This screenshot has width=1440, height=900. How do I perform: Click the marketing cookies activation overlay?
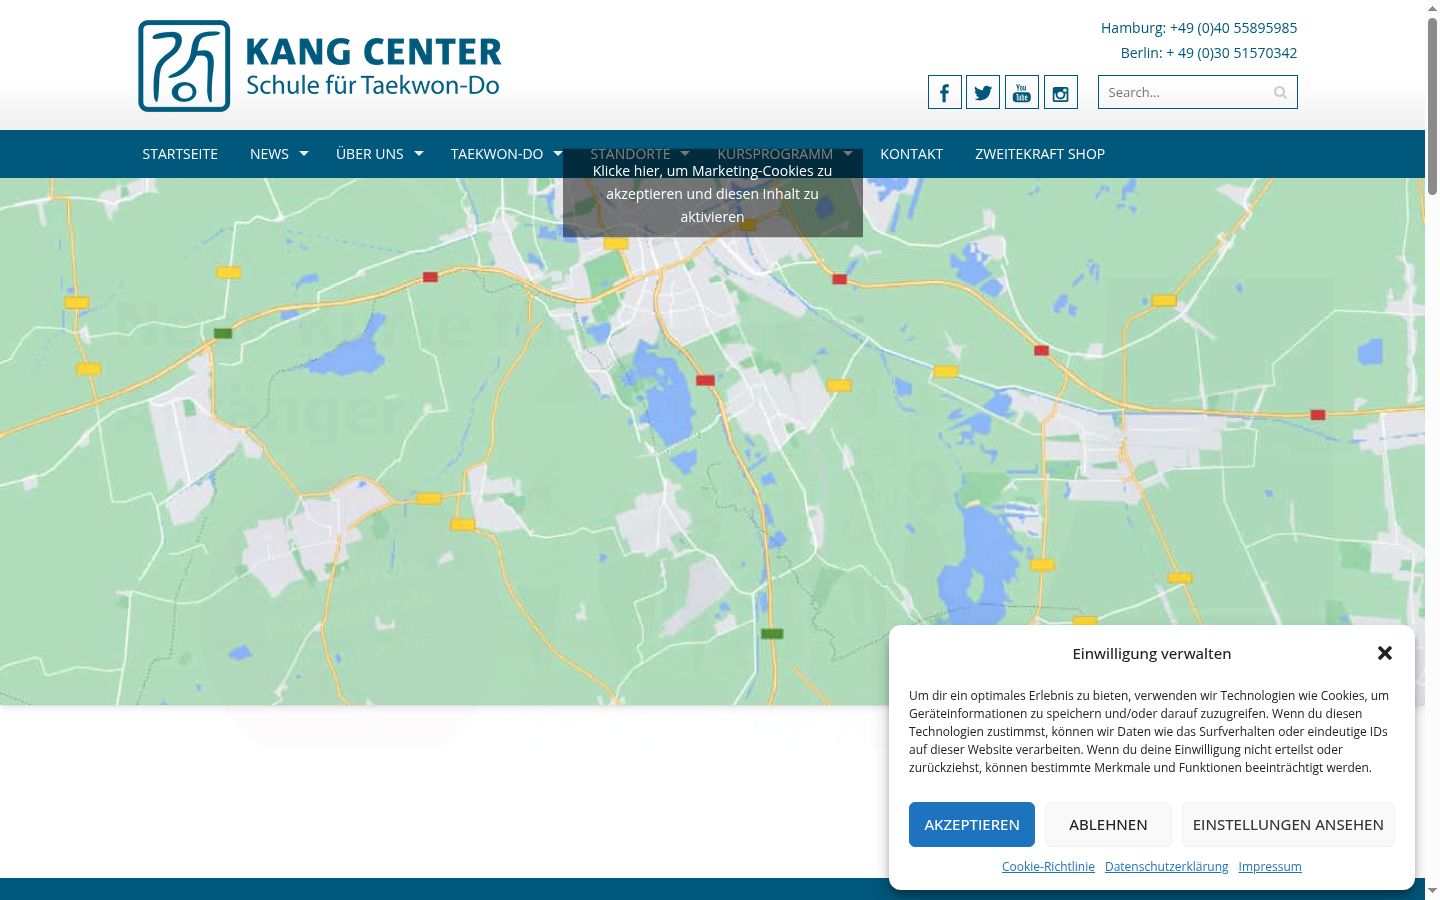pos(713,193)
